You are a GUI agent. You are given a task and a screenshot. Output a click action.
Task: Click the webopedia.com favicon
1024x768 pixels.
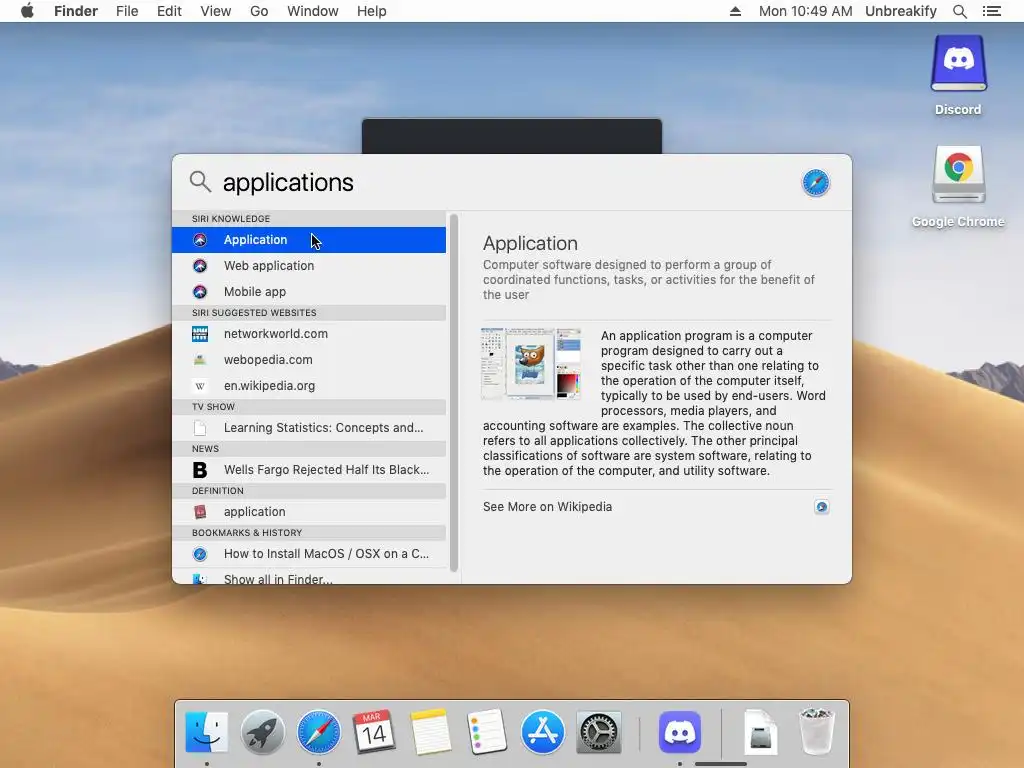[x=200, y=360]
